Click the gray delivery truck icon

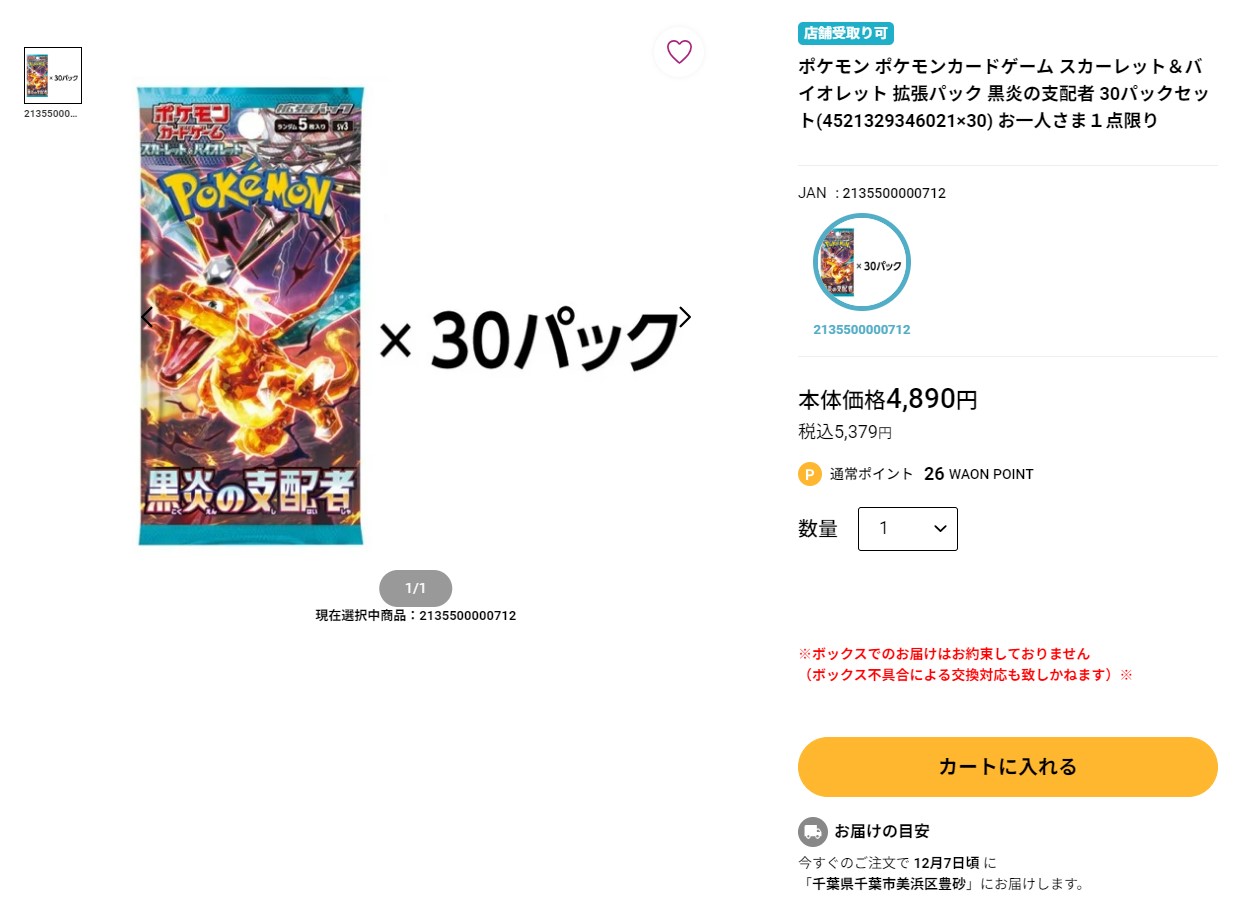(812, 831)
